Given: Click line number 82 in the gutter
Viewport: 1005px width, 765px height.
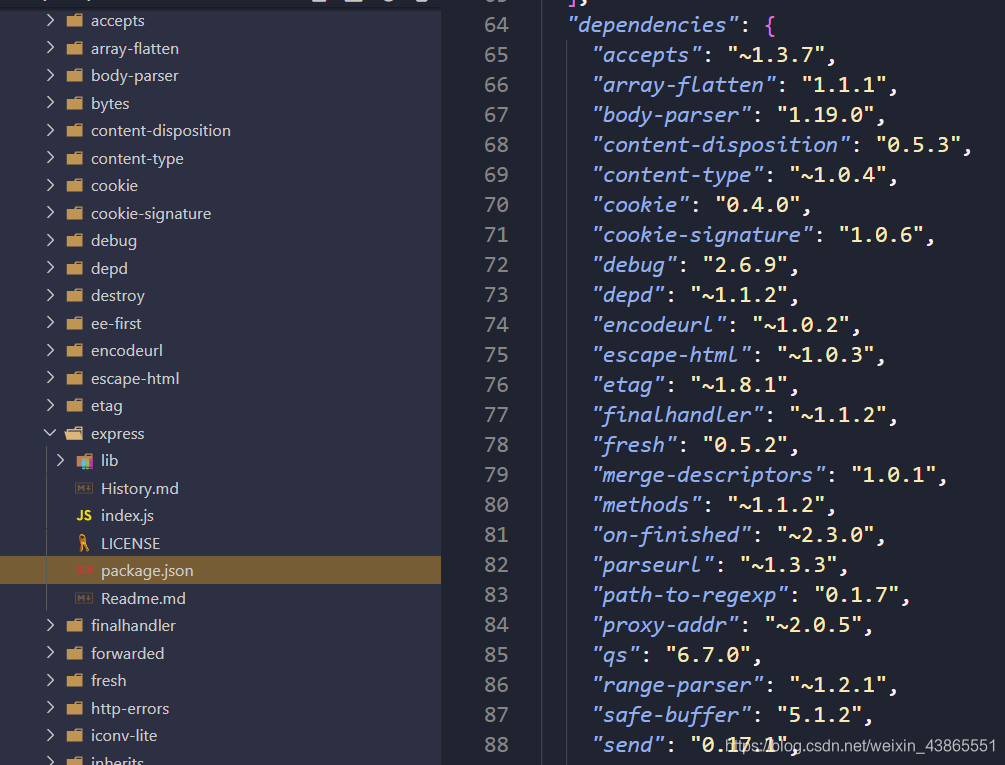Looking at the screenshot, I should tap(496, 565).
